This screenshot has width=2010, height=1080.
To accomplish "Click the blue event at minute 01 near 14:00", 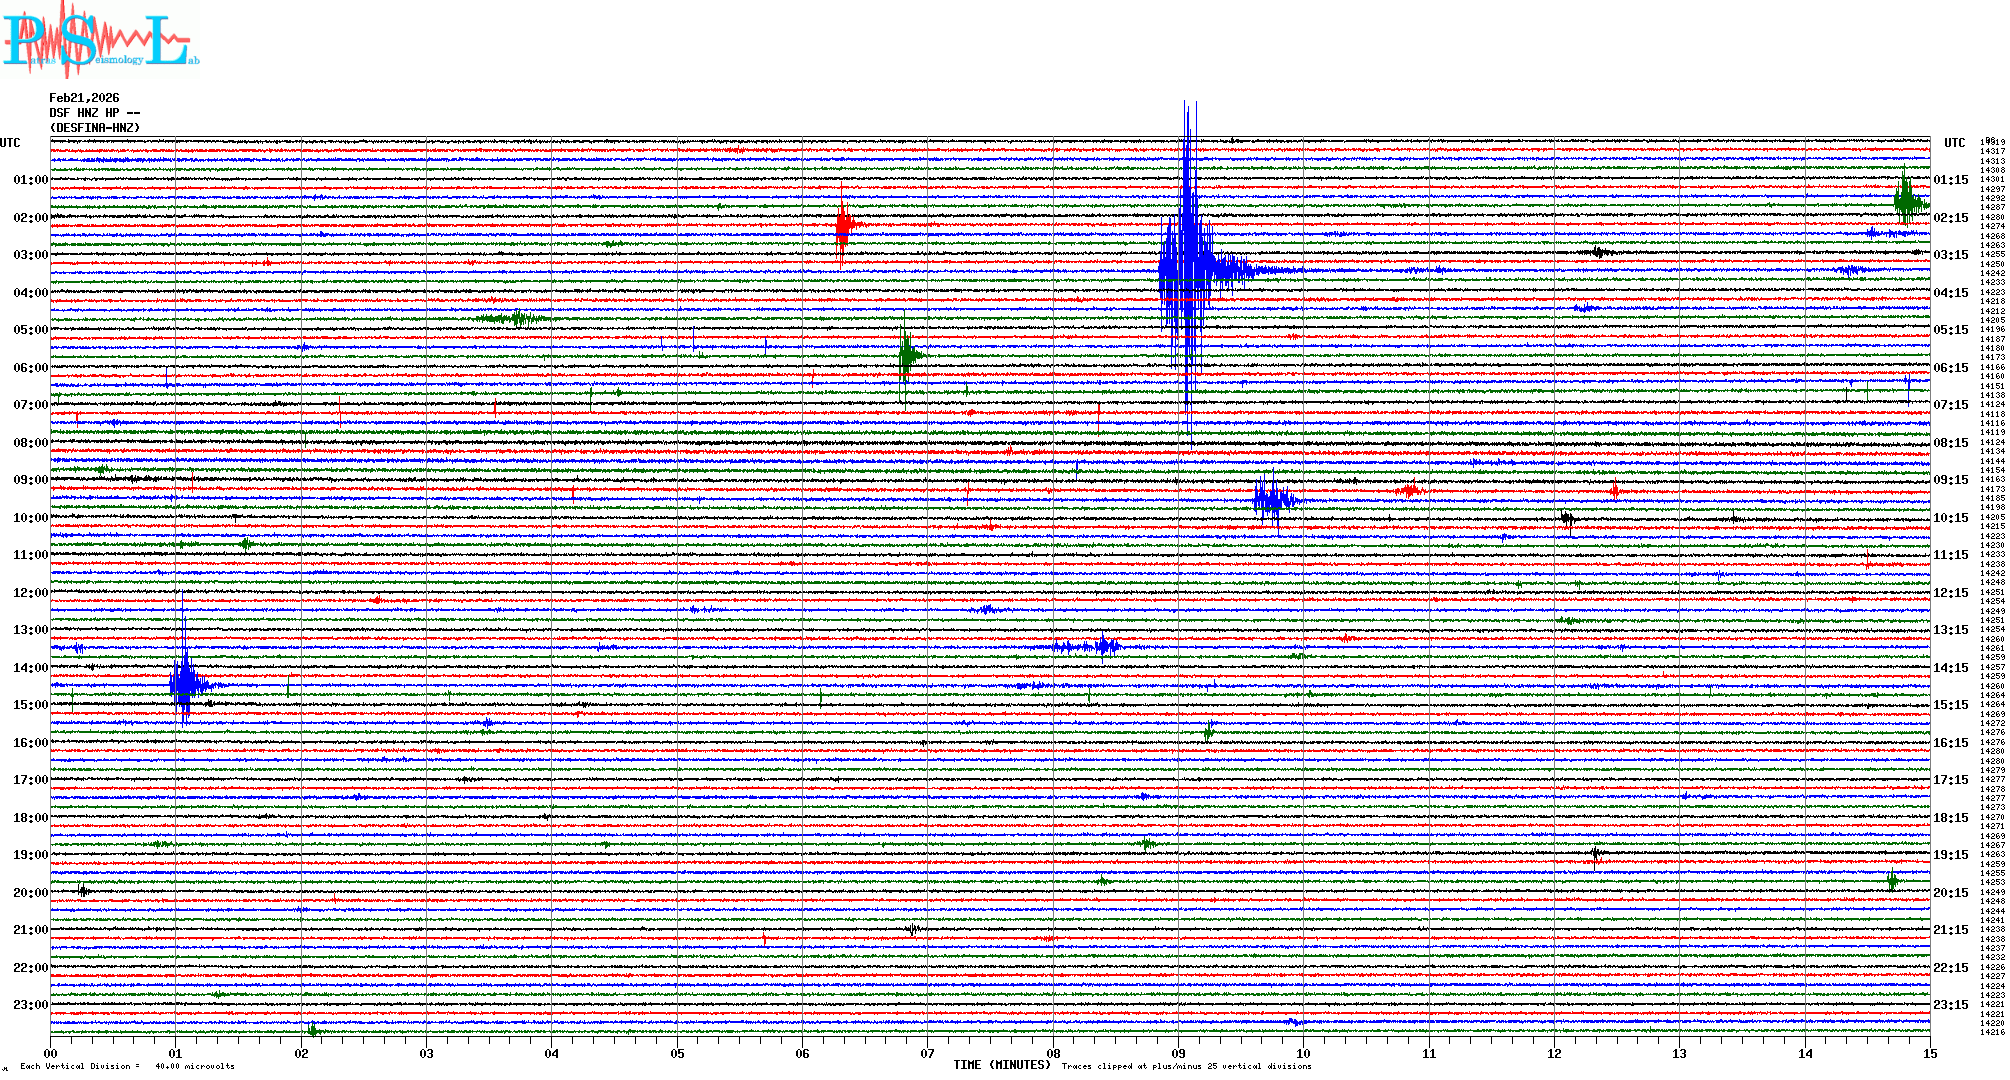I will [x=184, y=684].
